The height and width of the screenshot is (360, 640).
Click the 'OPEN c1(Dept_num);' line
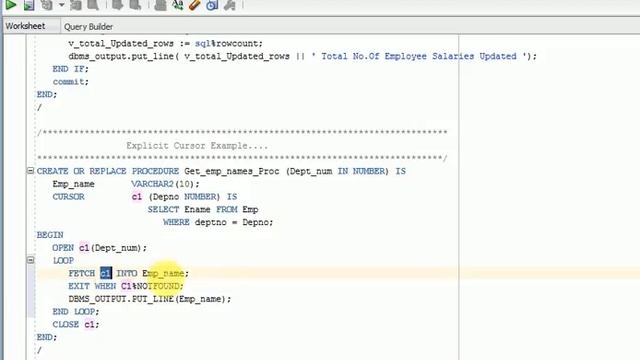[99, 248]
